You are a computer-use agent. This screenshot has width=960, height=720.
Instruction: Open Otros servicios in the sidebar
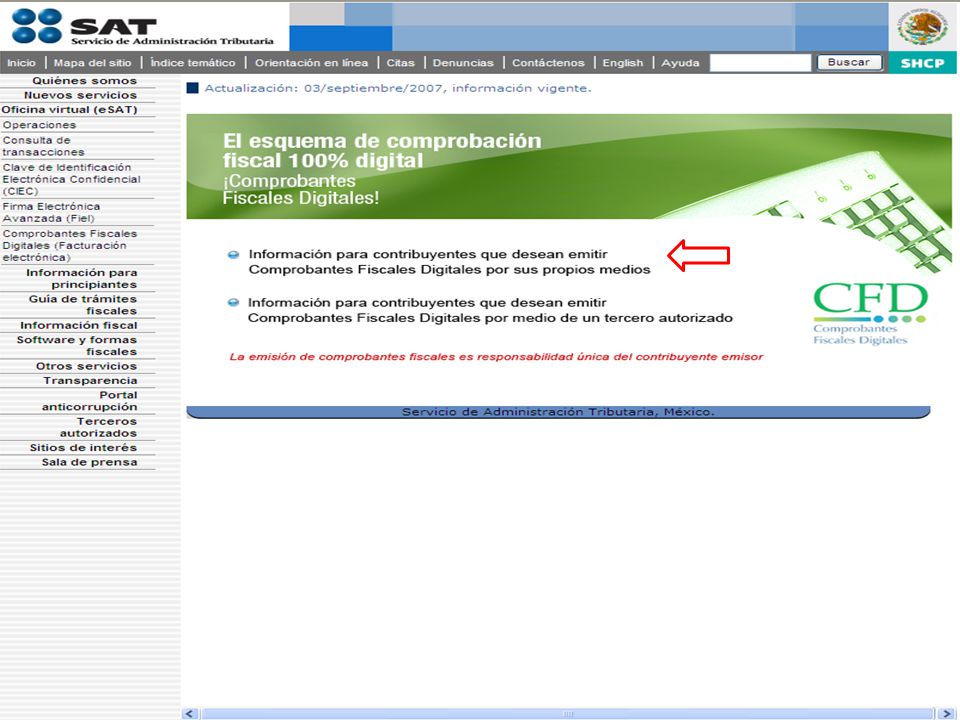click(86, 366)
